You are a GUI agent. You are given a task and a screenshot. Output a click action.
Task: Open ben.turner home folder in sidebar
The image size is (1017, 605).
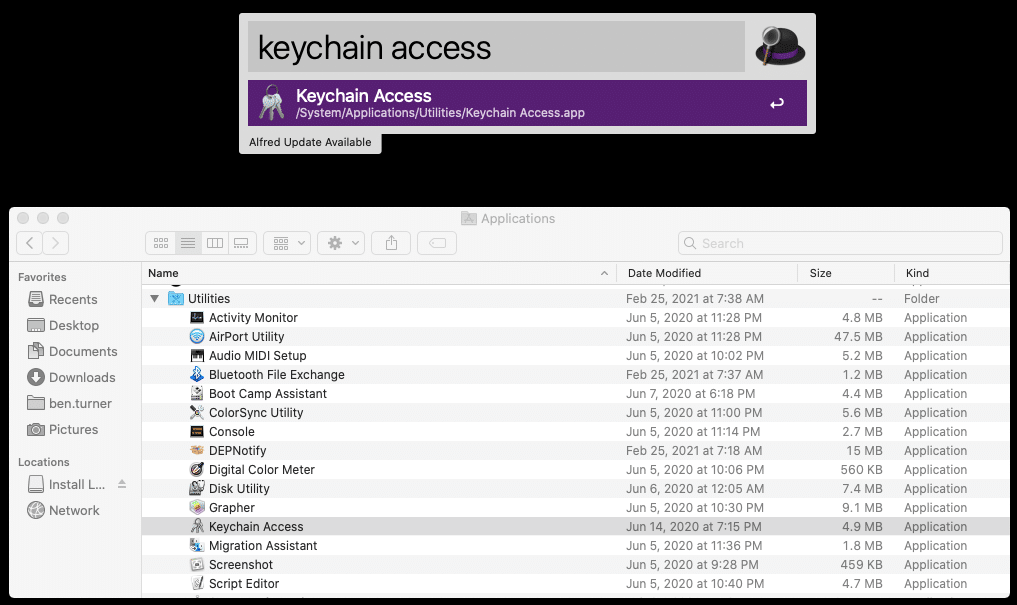click(69, 403)
